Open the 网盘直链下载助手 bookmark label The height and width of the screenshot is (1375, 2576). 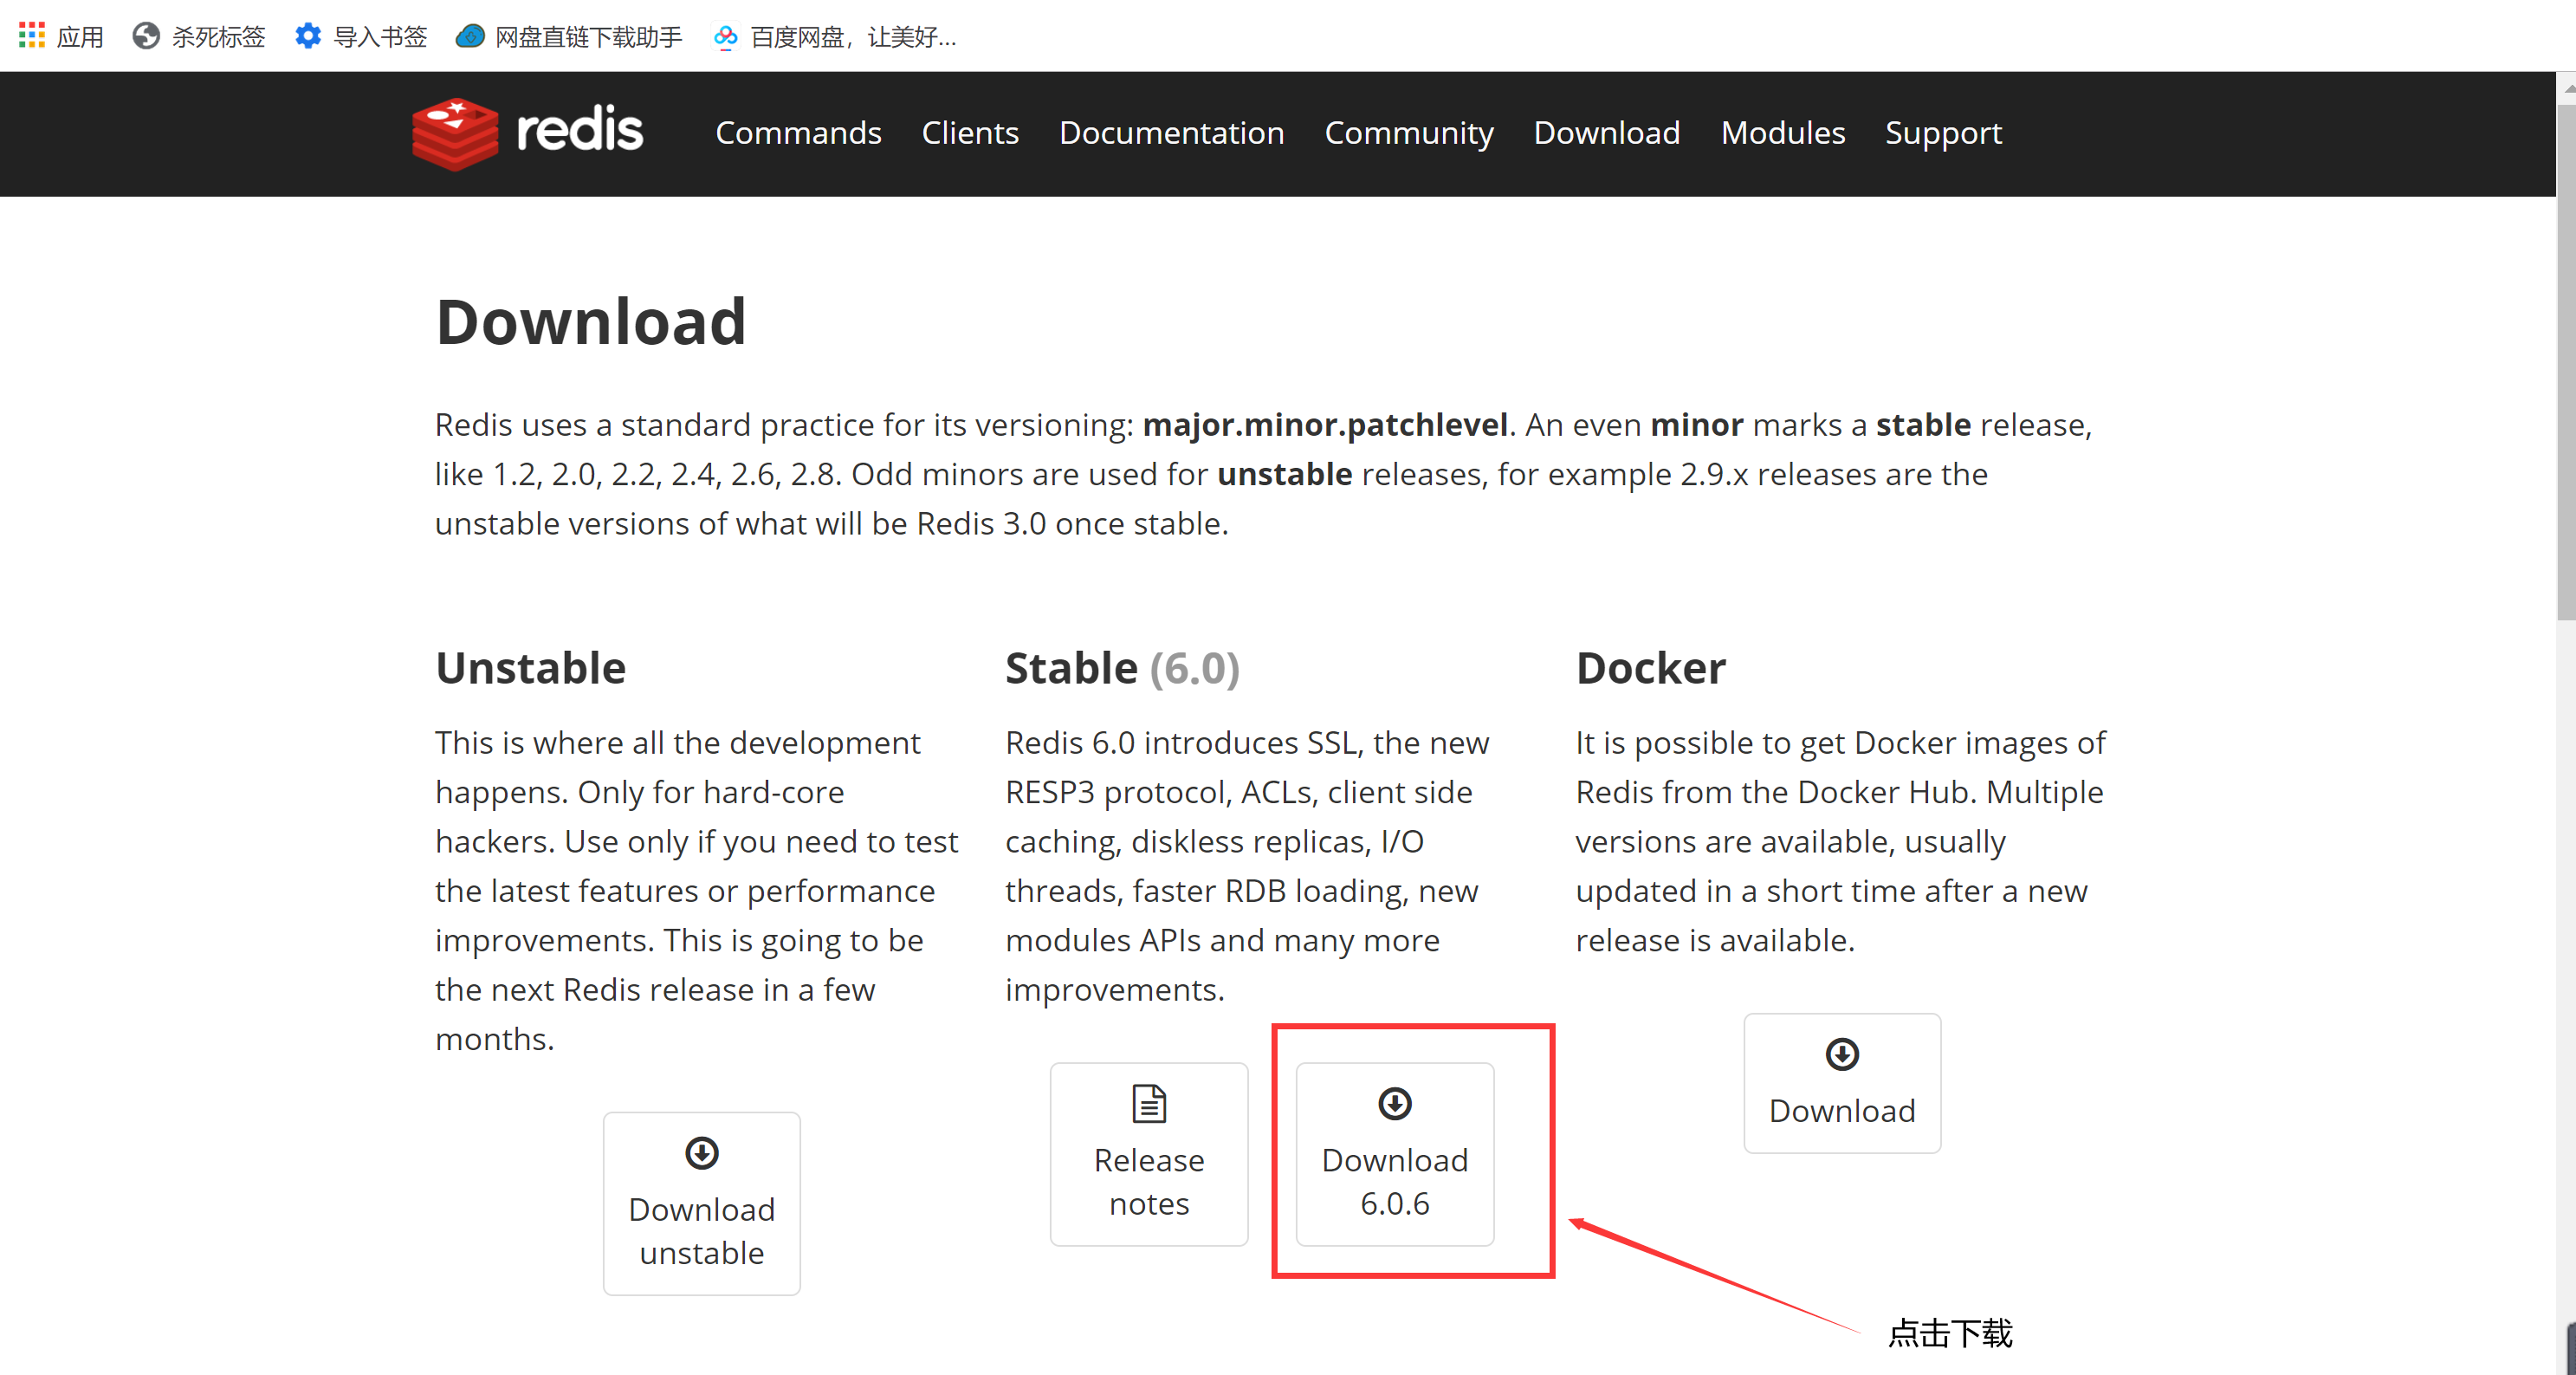pos(588,37)
